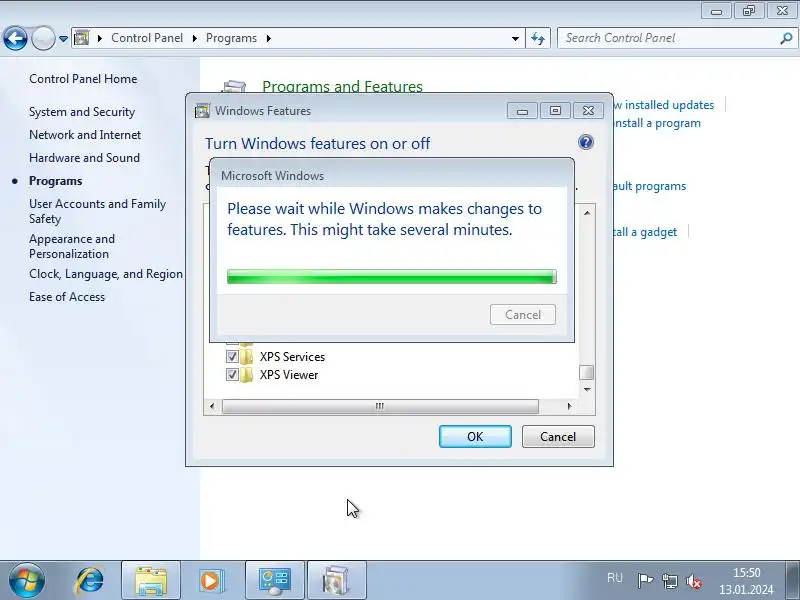Select the XPS Services text row

click(292, 357)
